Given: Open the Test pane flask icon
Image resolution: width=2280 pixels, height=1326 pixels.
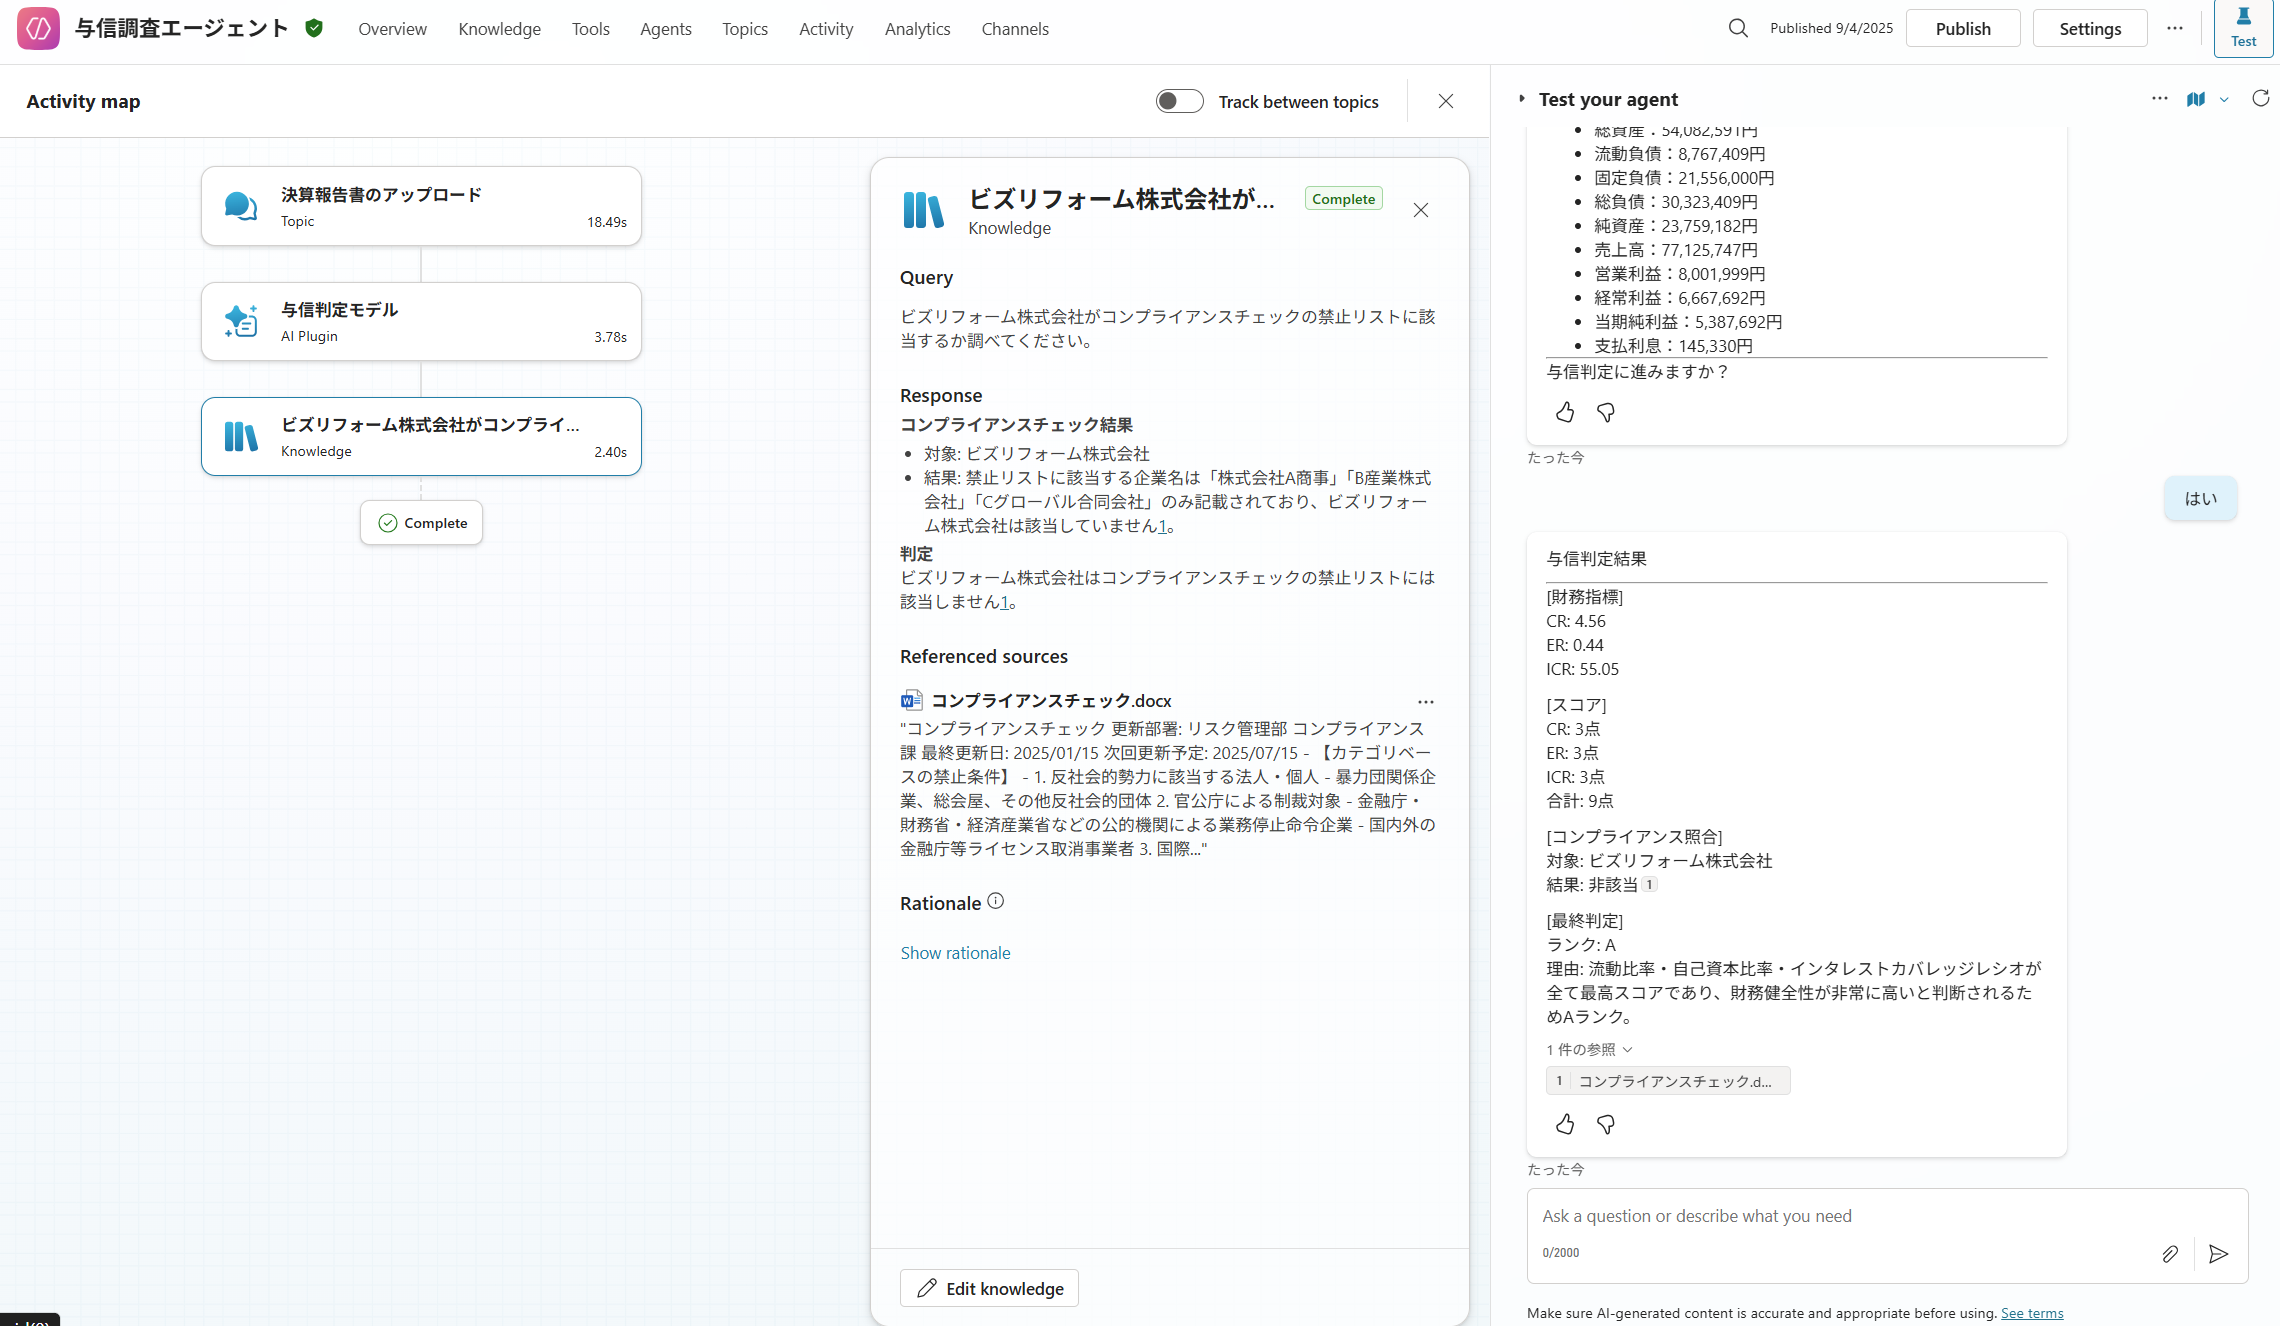Looking at the screenshot, I should point(2243,28).
